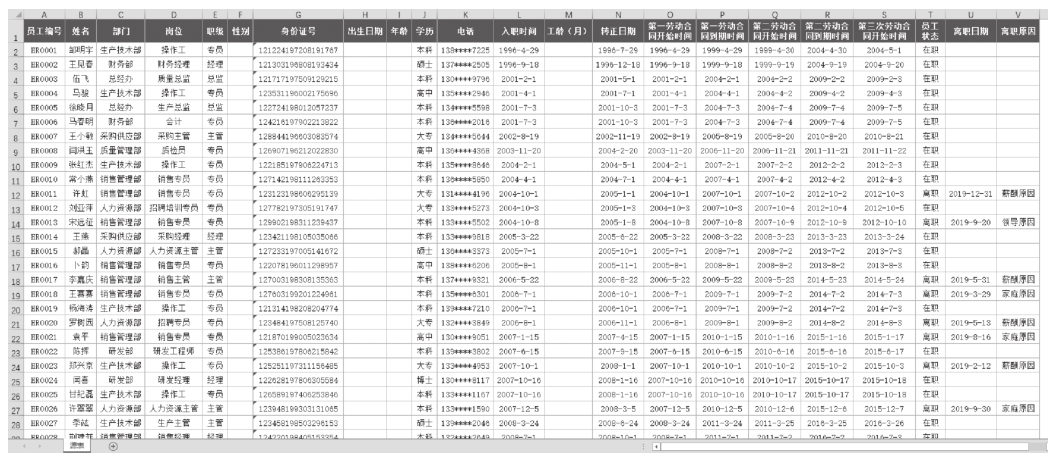The width and height of the screenshot is (1051, 456).
Task: Select the position cell 生产主管
Action: 174,424
